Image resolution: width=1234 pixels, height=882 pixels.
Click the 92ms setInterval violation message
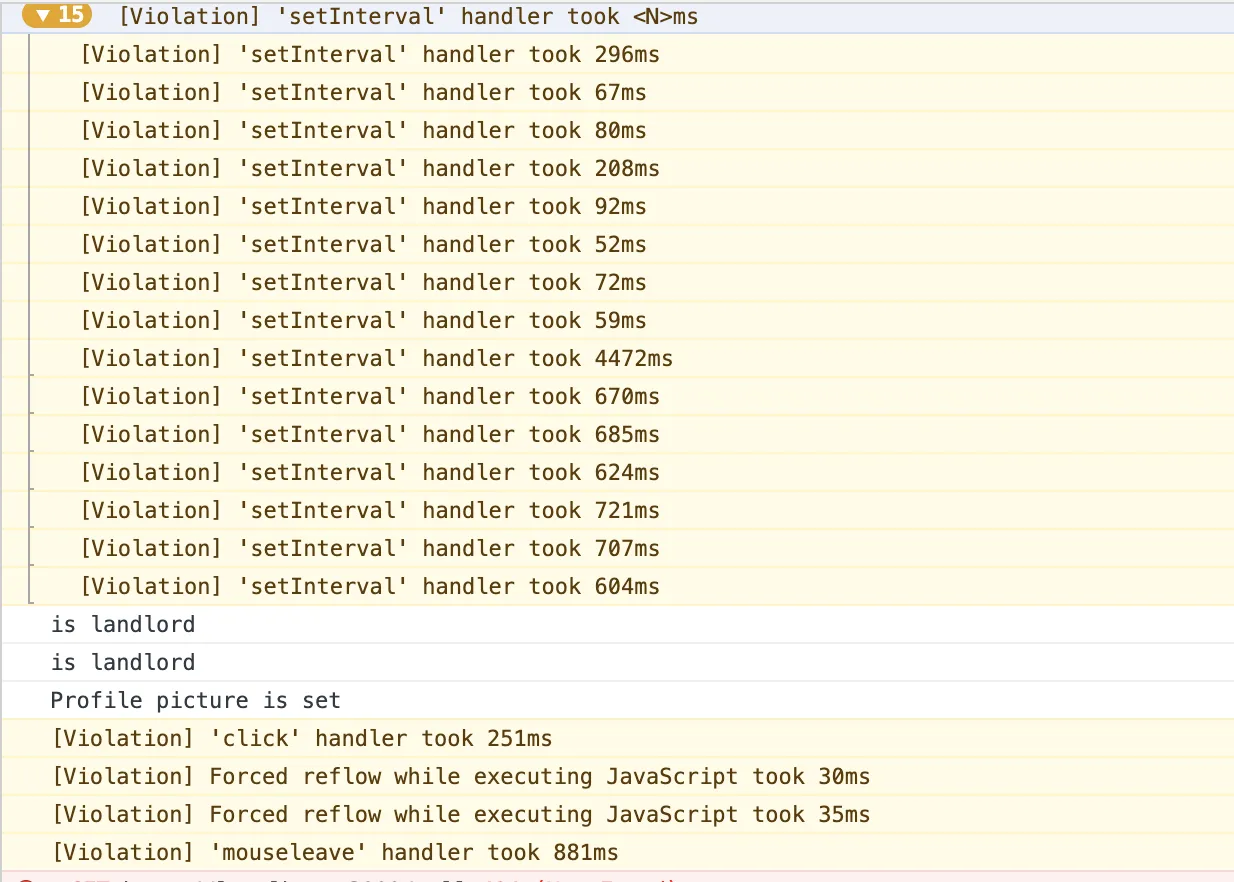click(363, 207)
